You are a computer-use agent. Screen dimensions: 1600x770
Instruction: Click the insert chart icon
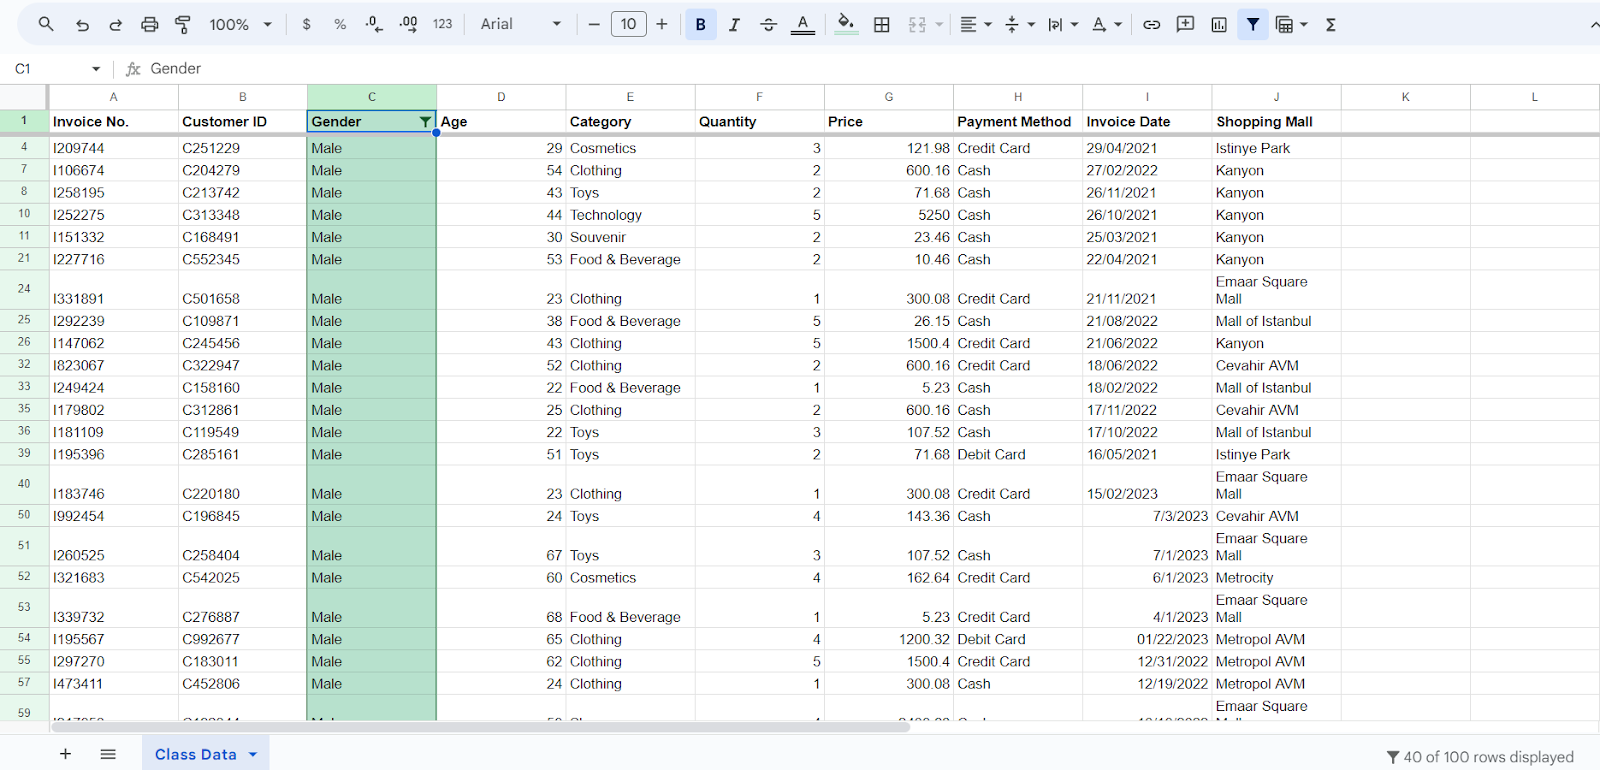coord(1219,24)
